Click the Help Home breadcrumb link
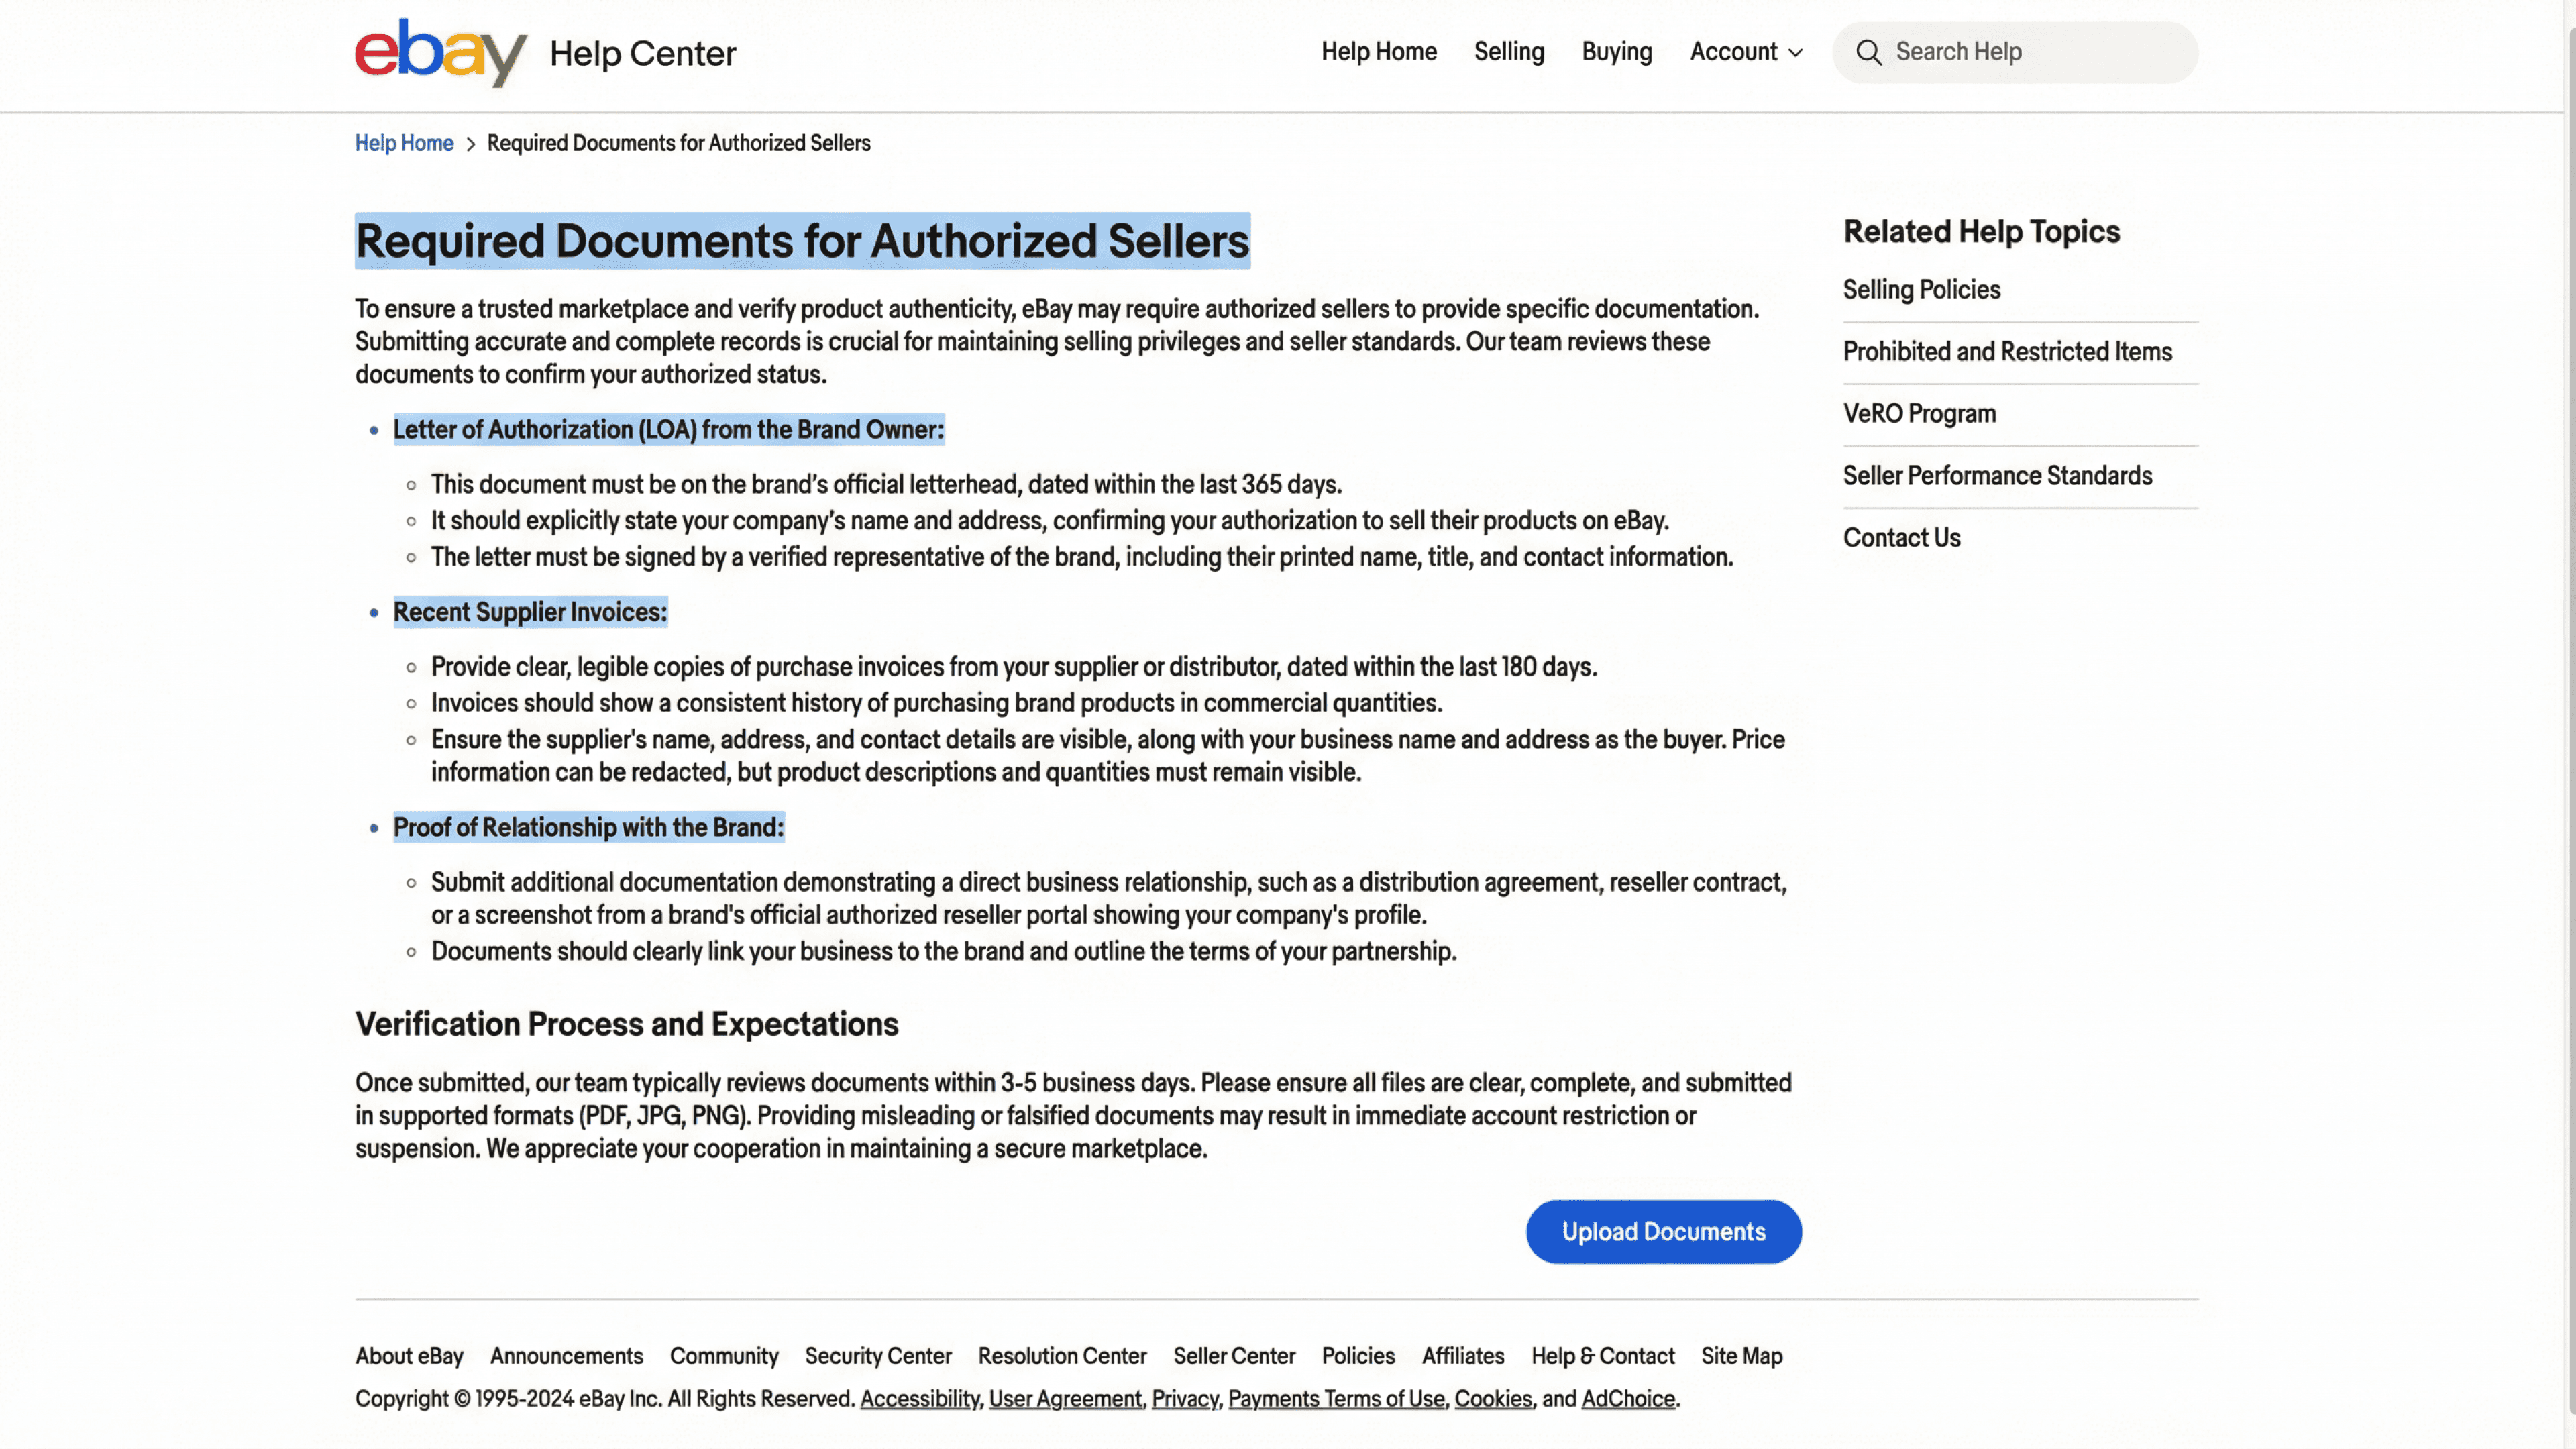Viewport: 2576px width, 1449px height. pyautogui.click(x=404, y=143)
